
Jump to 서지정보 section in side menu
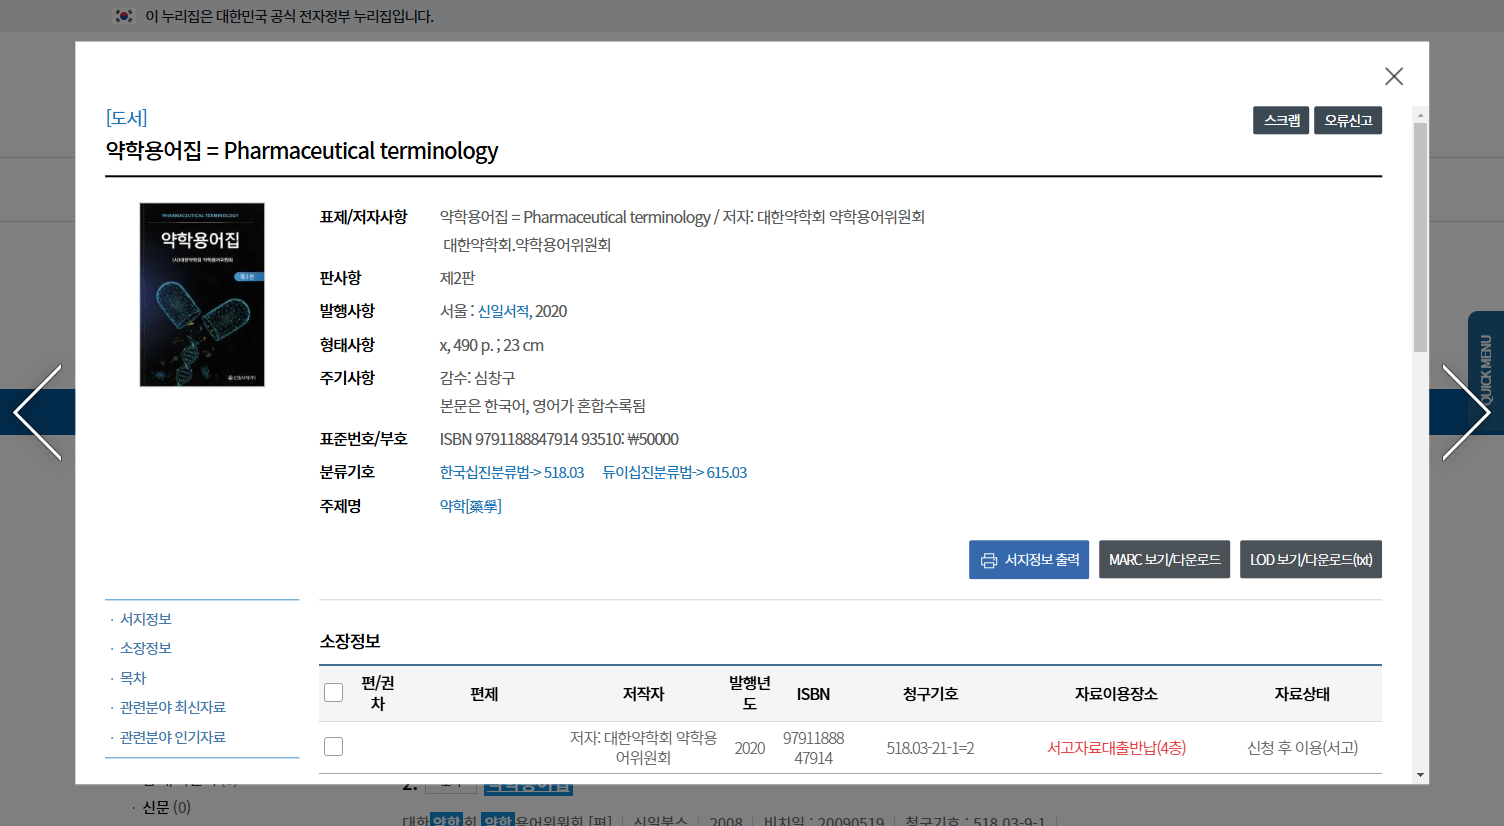[x=146, y=619]
